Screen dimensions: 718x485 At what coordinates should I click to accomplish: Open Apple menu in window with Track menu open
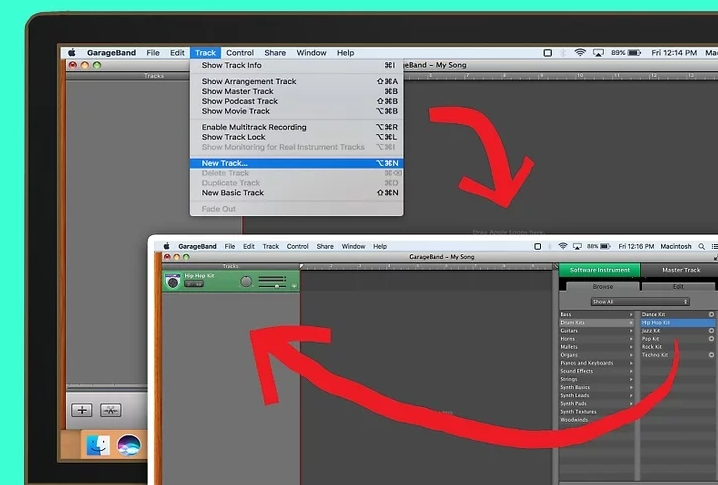tap(72, 53)
